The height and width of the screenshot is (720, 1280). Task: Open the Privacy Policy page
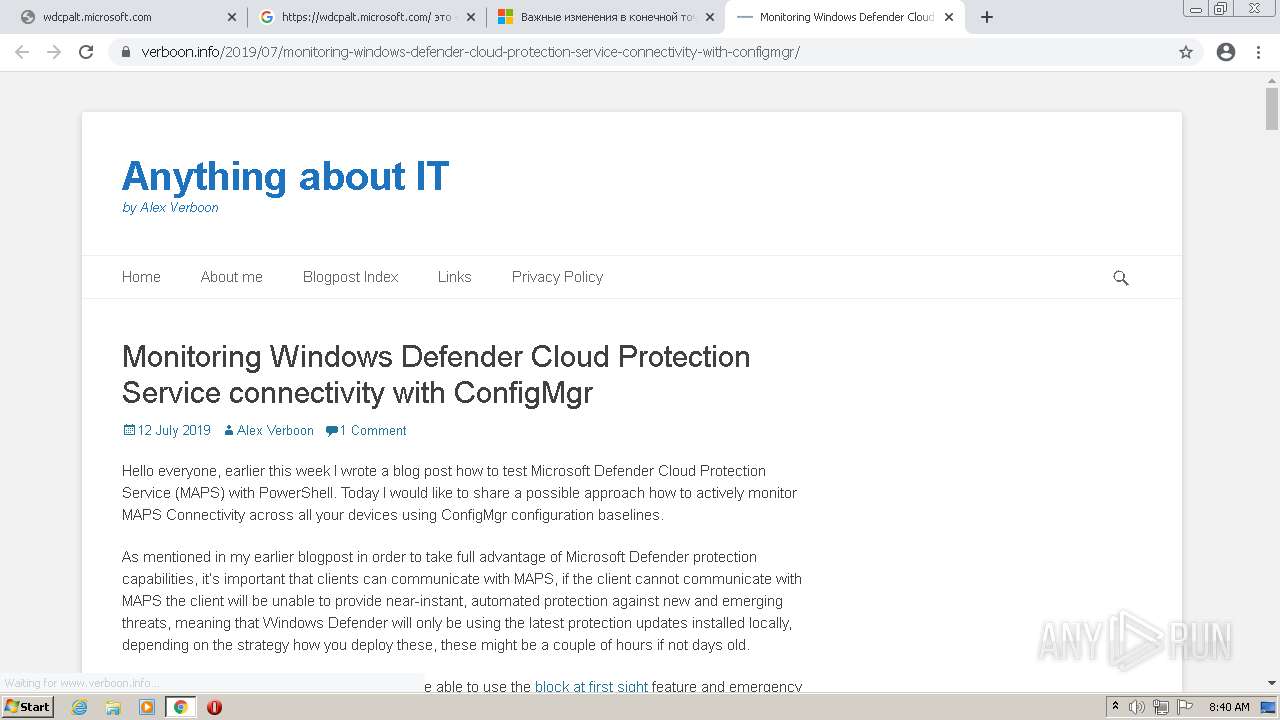[x=557, y=277]
